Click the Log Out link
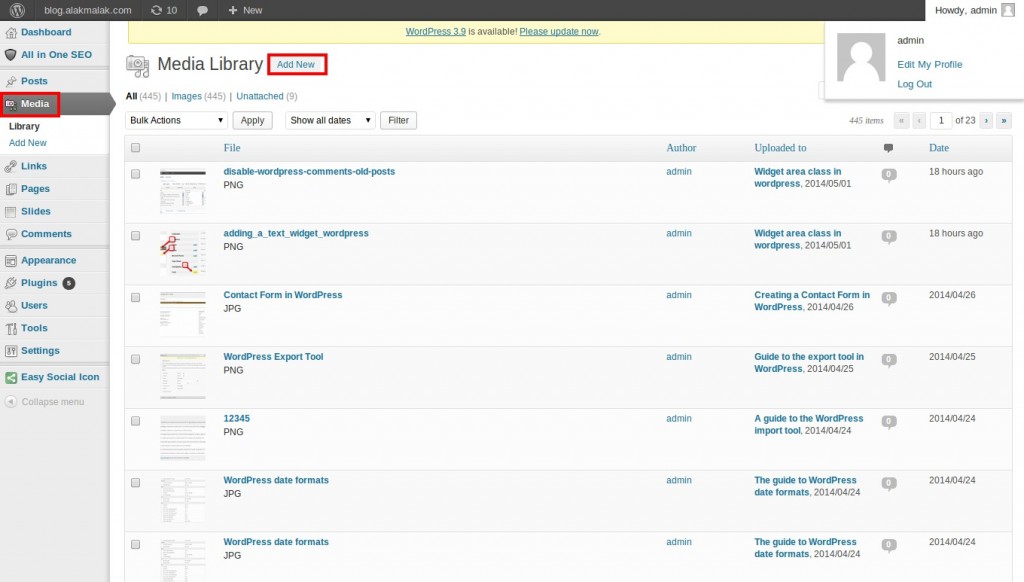 coord(914,84)
